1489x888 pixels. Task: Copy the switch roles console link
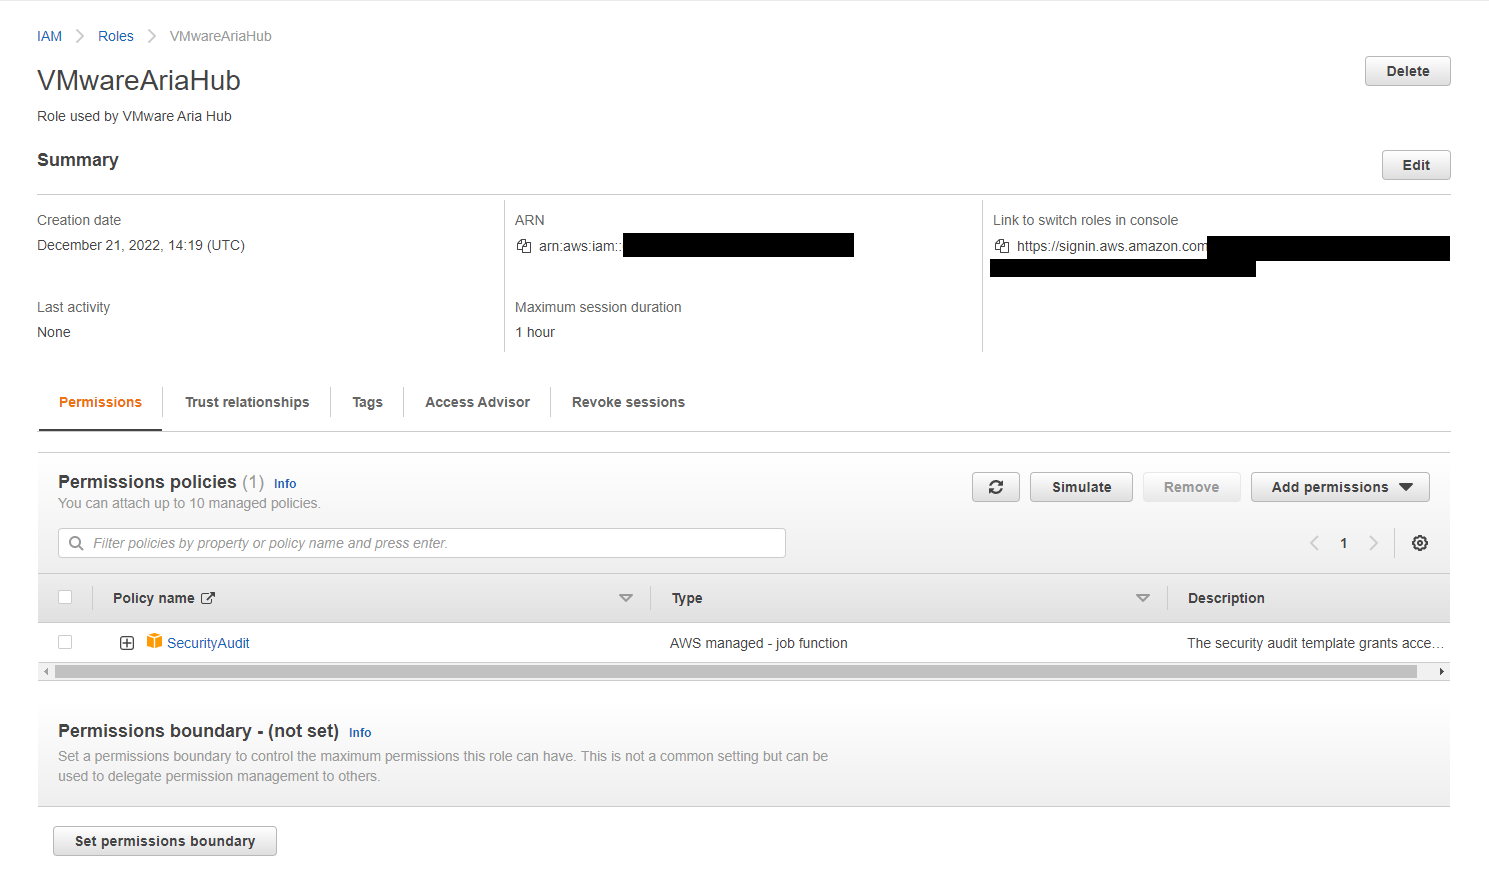1002,245
